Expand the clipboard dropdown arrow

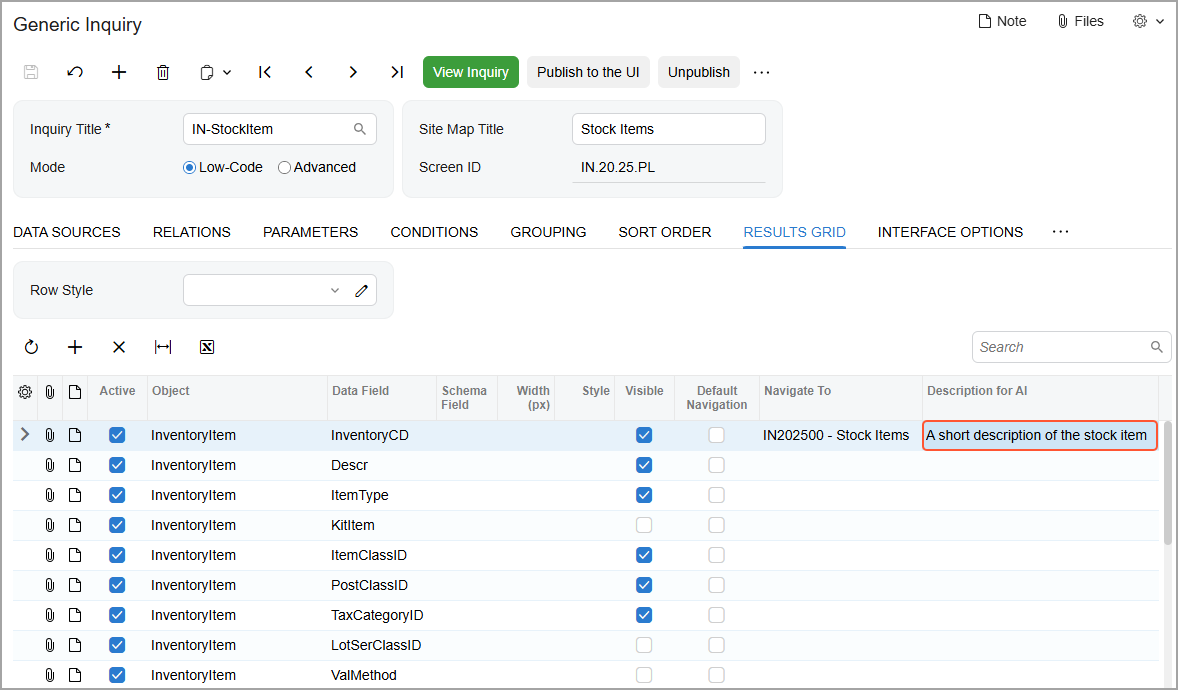click(x=227, y=73)
